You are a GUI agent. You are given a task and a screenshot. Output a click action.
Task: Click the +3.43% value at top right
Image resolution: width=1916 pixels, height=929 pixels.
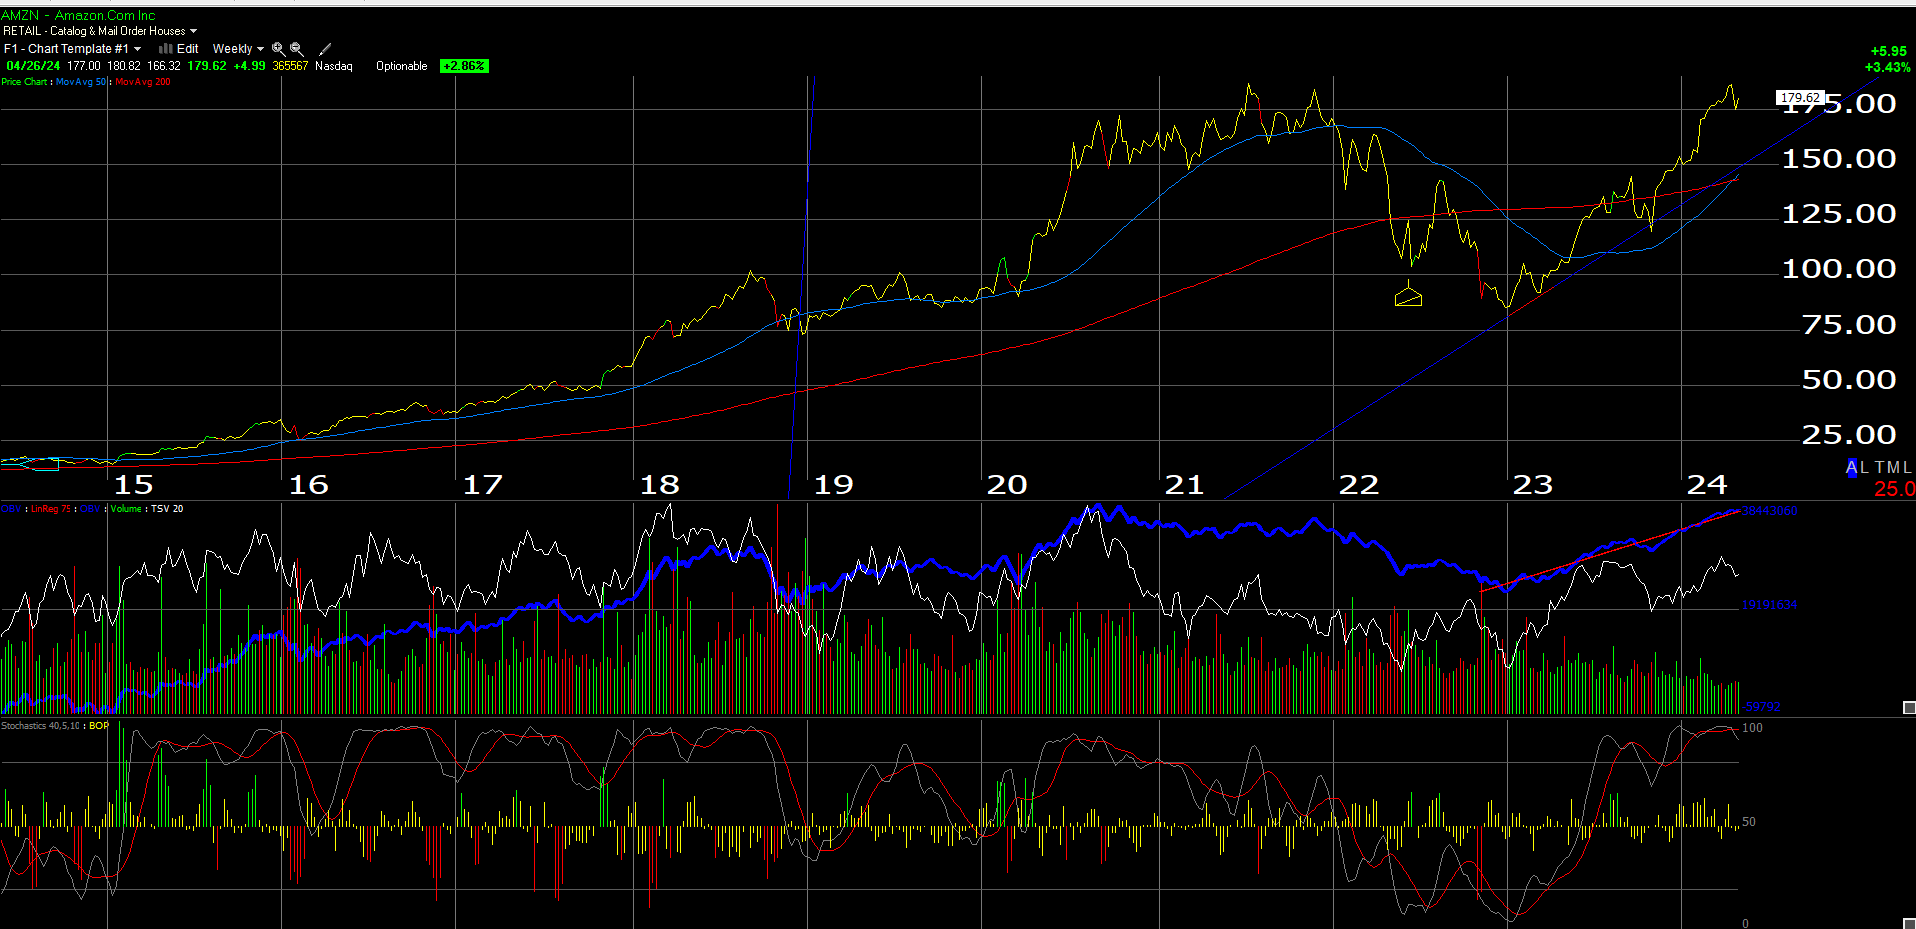click(x=1887, y=67)
